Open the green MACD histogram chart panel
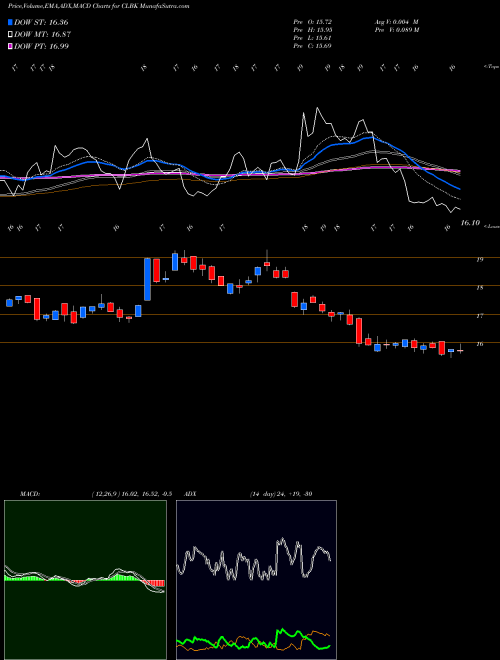500x660 pixels. 85,580
